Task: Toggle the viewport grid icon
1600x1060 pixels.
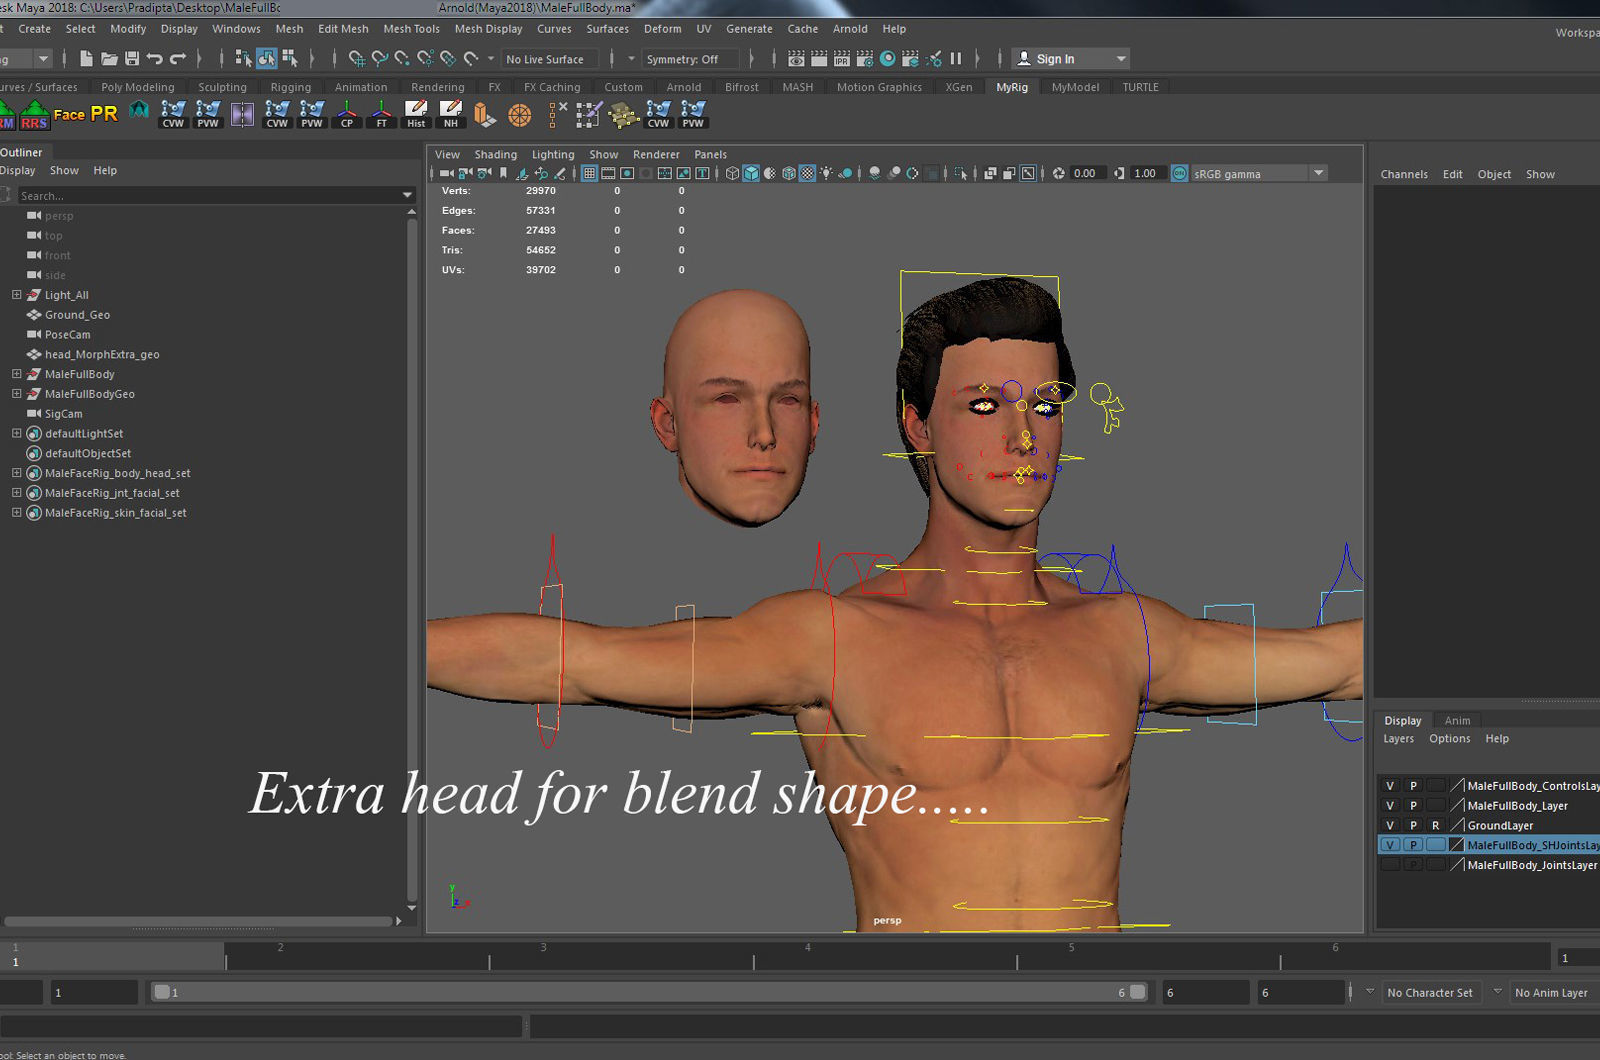Action: [590, 174]
